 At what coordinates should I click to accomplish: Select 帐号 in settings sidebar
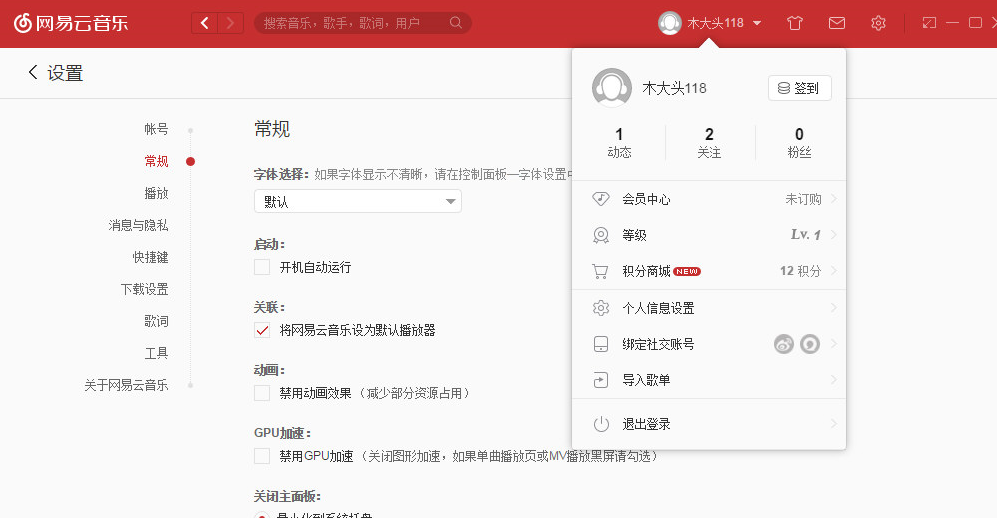156,129
